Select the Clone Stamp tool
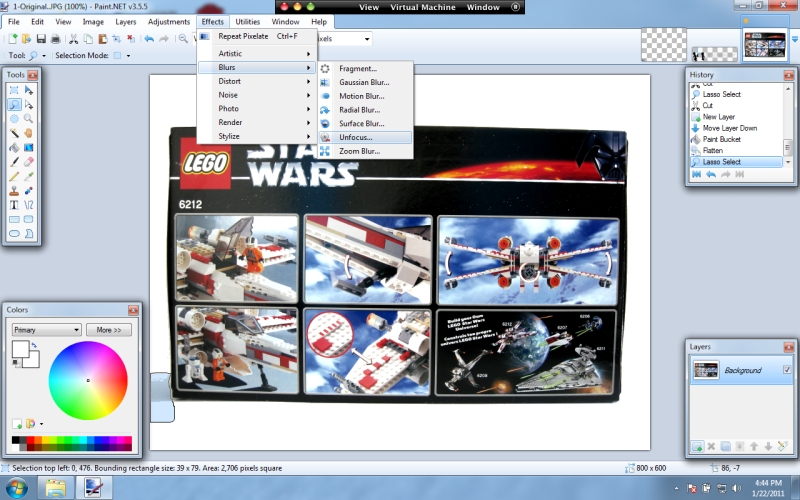This screenshot has width=800, height=500. [14, 190]
